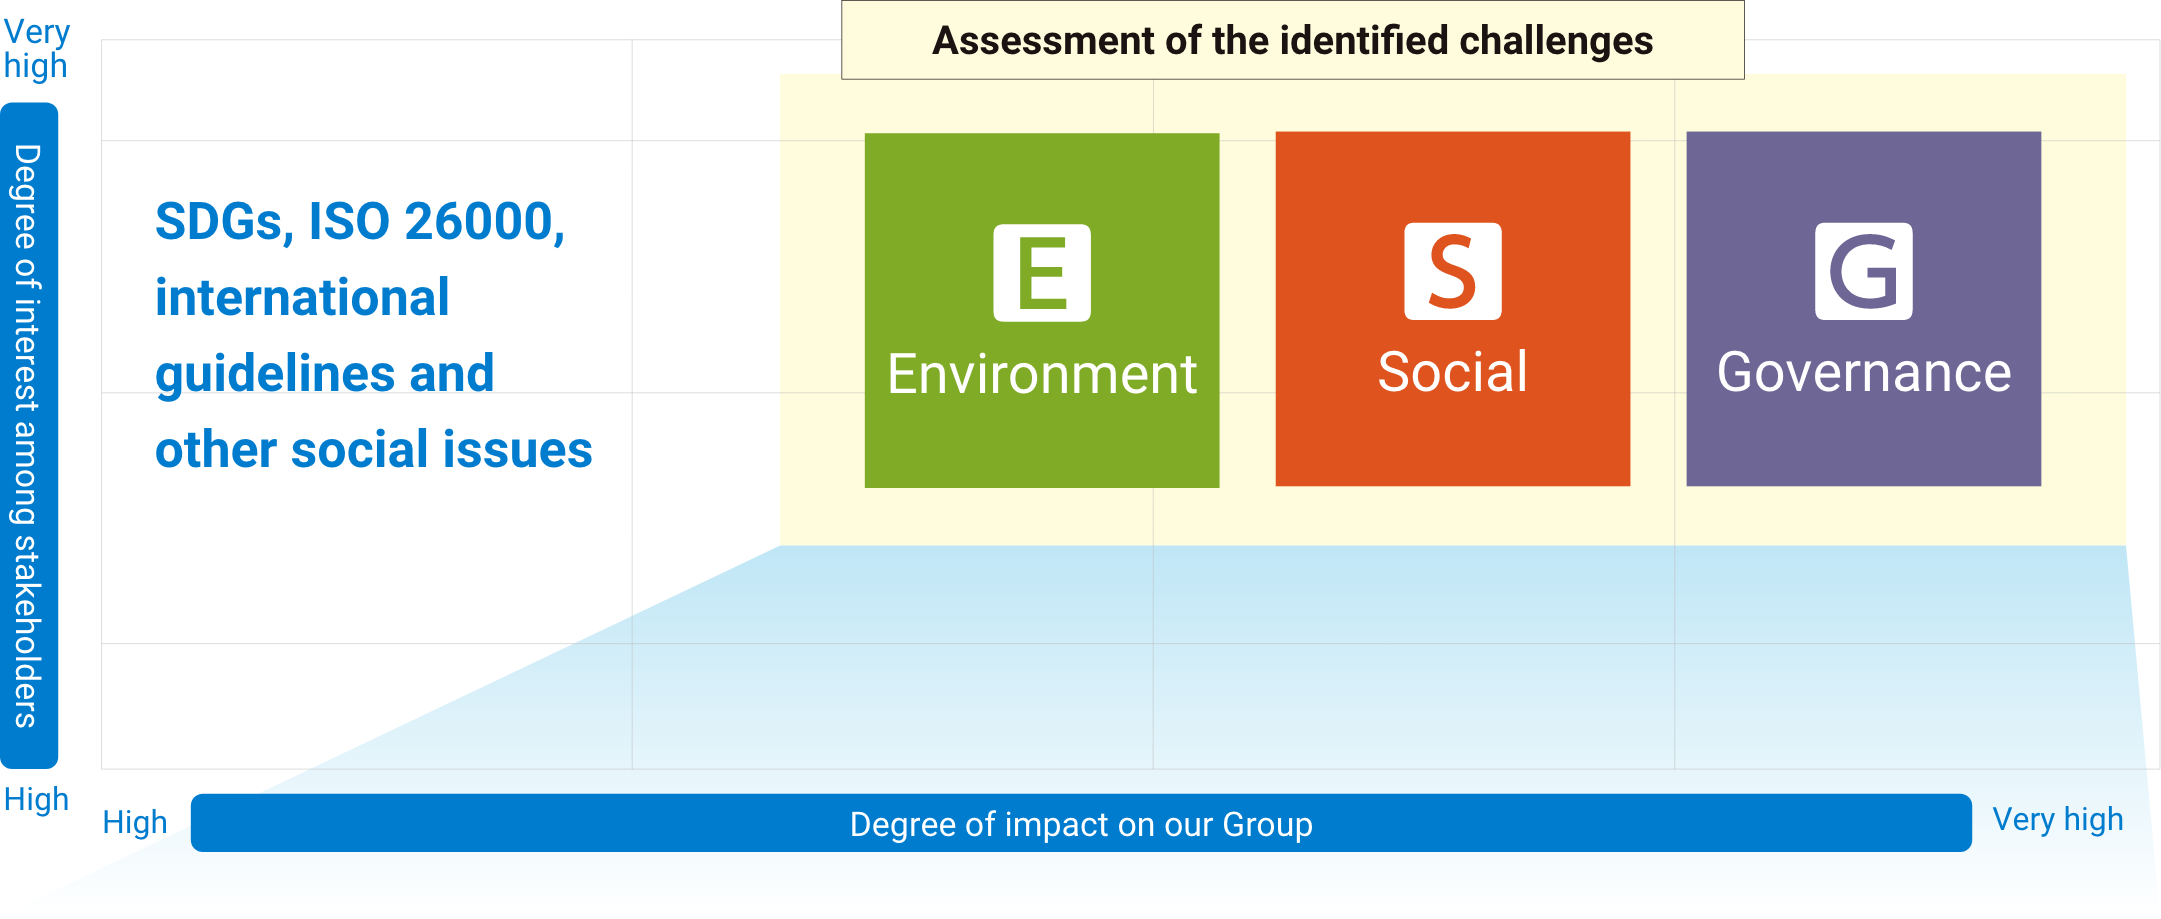This screenshot has height=919, width=2161.
Task: Click the white S icon in the orange tile
Action: [x=1452, y=271]
